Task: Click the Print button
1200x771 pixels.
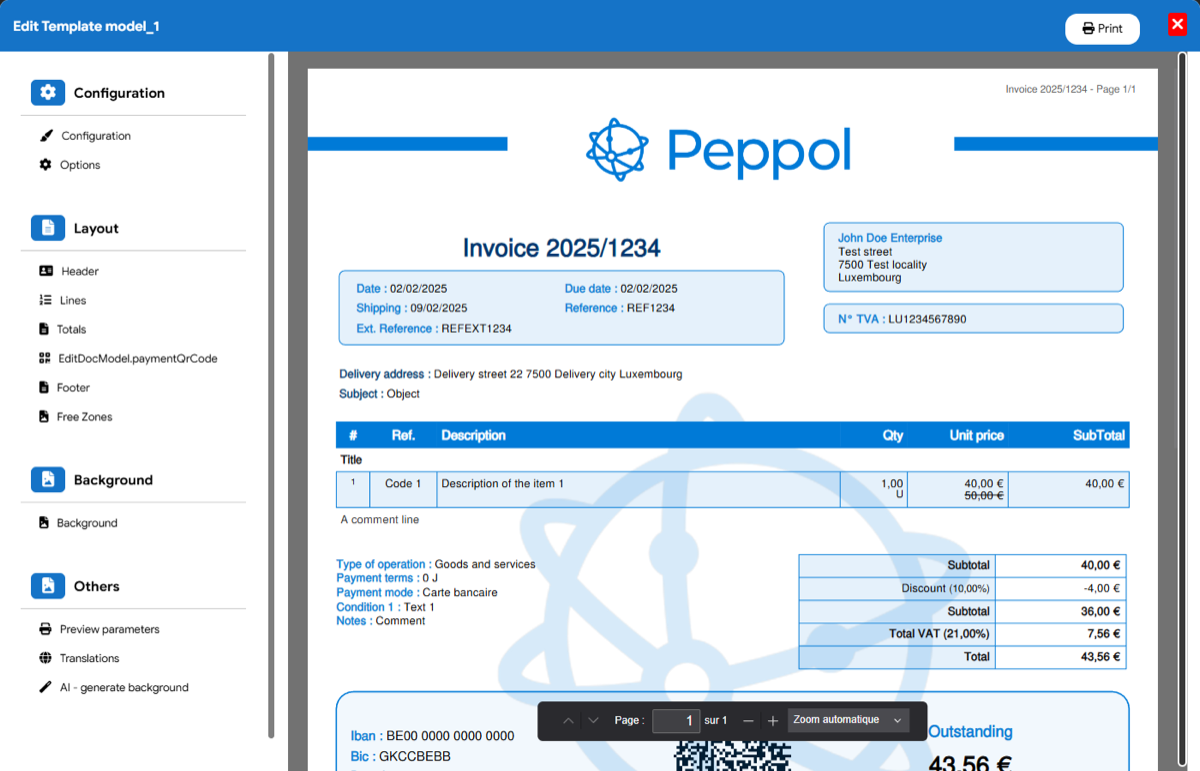Action: click(1102, 28)
